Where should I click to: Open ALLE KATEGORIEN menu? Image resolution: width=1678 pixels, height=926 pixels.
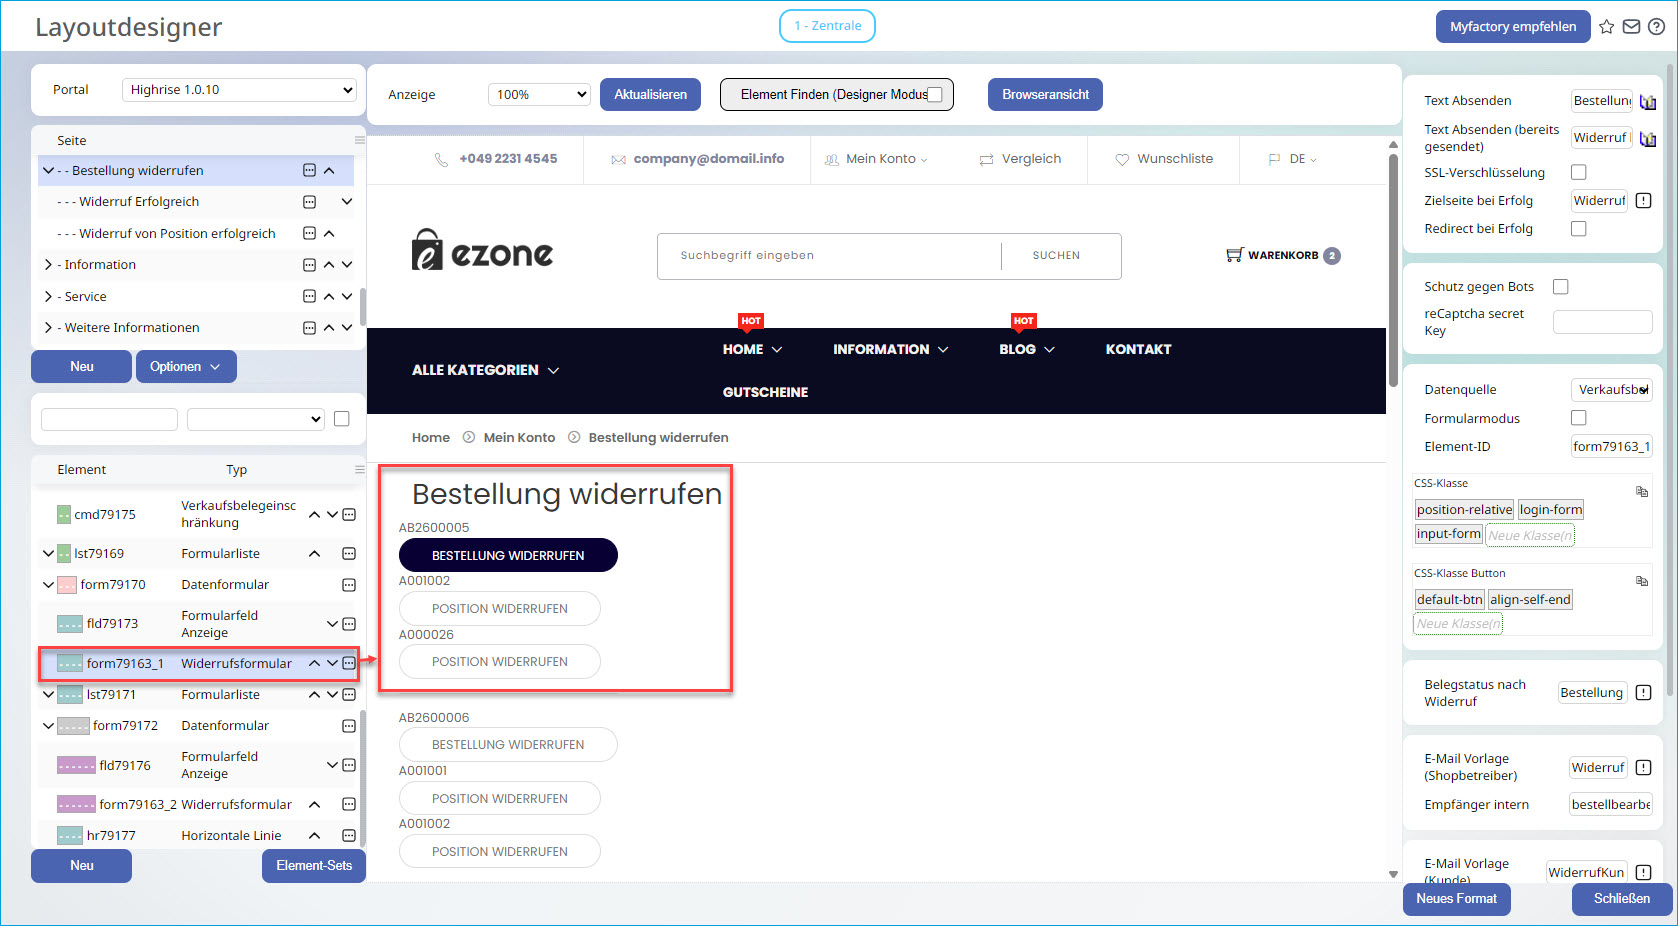point(485,370)
